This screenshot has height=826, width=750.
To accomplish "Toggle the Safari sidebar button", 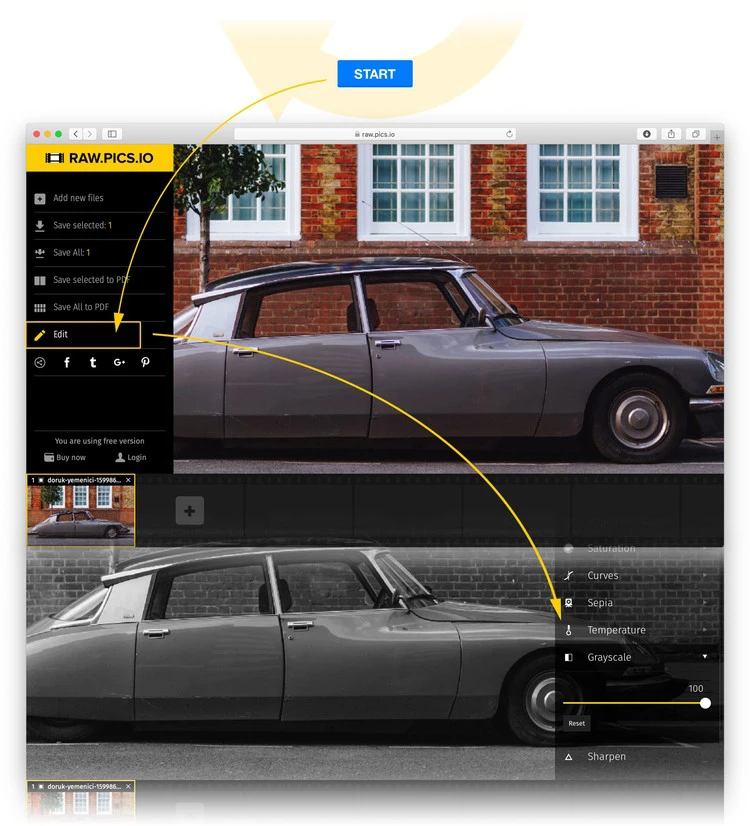I will coord(112,134).
